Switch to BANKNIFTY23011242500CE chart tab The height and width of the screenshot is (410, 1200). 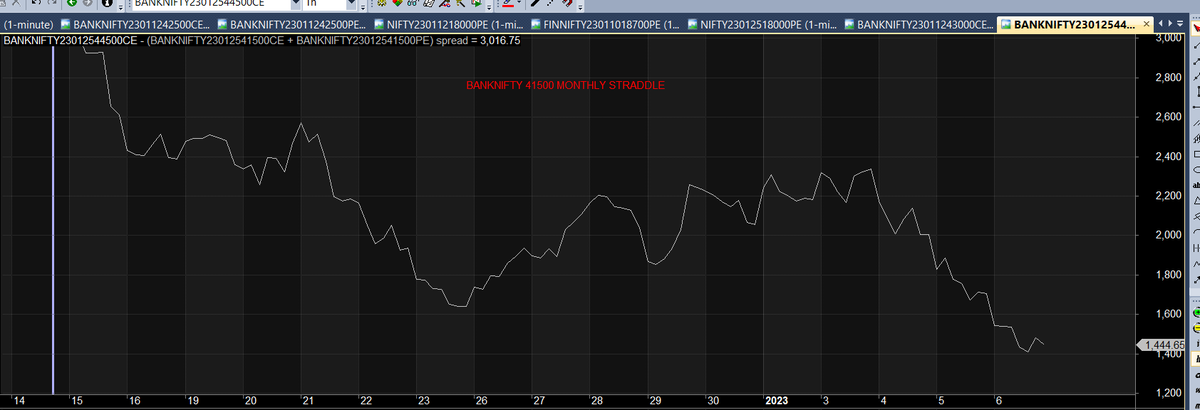pos(135,24)
